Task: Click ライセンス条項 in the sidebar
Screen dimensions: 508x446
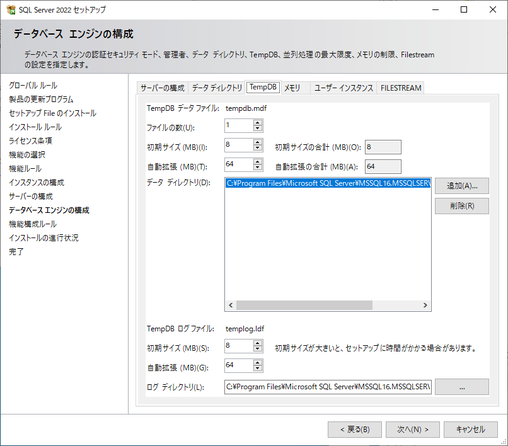Action: [x=30, y=141]
